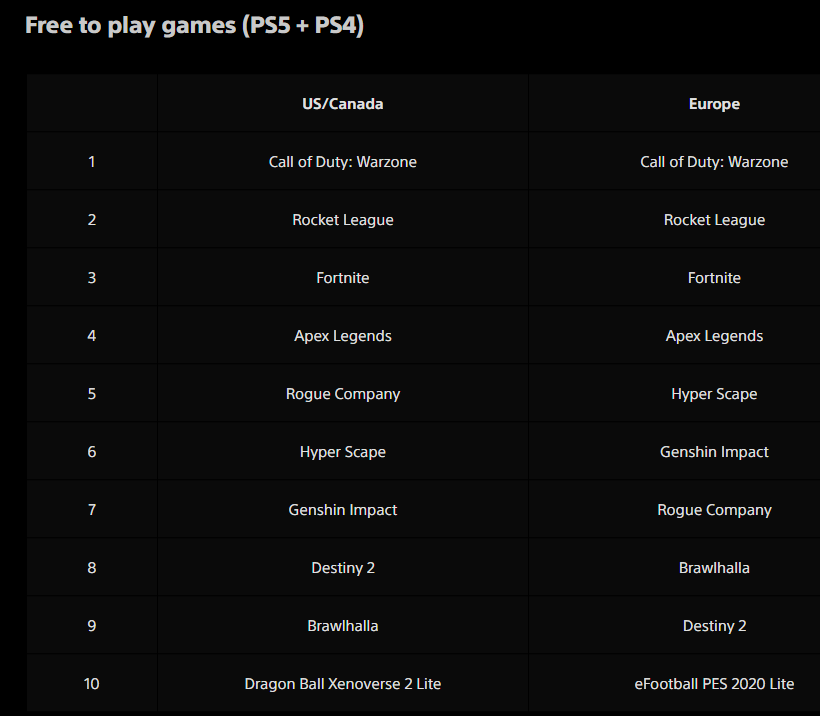The image size is (820, 716).
Task: Select rank number 10 cell
Action: click(92, 684)
